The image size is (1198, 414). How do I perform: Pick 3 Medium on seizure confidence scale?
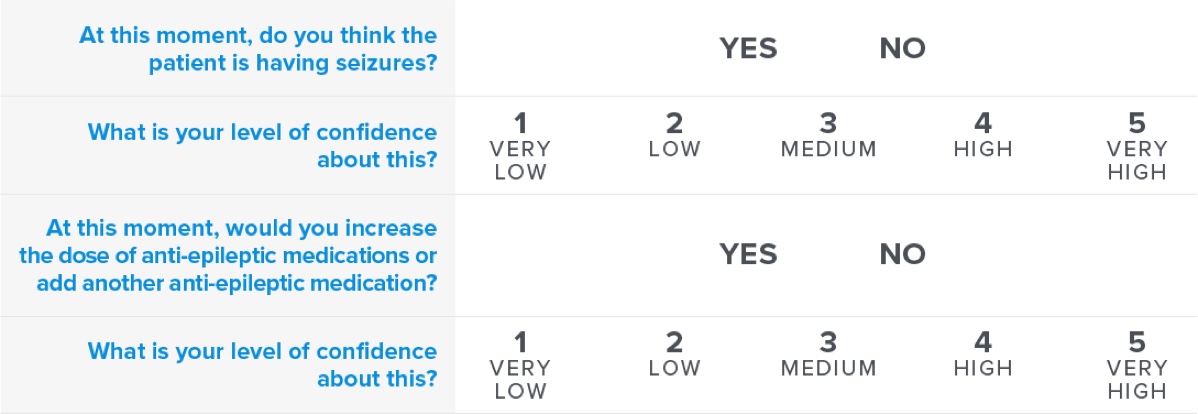[828, 135]
